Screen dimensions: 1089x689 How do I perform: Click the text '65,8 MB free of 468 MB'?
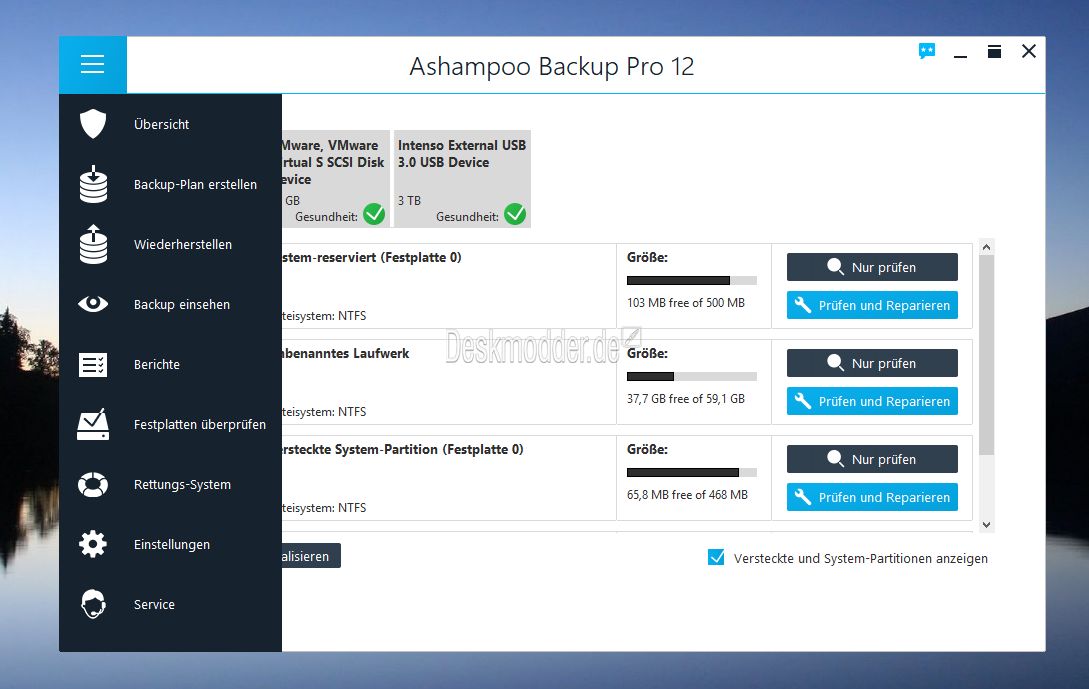tap(688, 495)
